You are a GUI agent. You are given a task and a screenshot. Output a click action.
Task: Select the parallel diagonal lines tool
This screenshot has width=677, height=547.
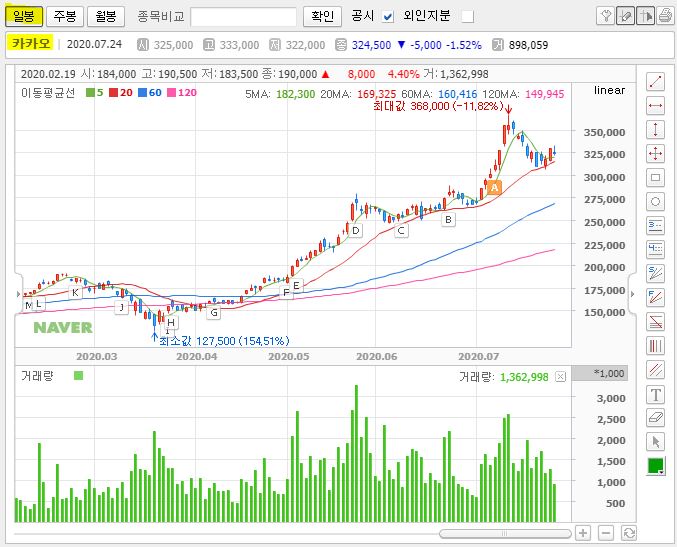tap(655, 370)
